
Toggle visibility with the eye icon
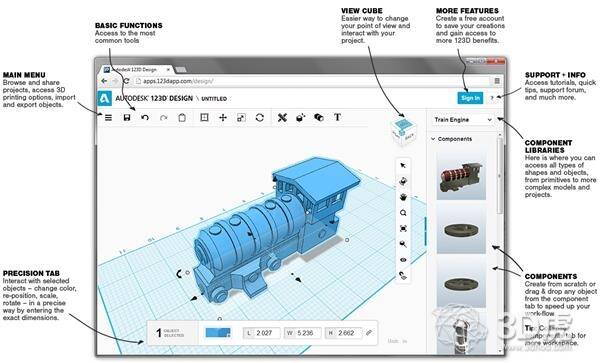[403, 260]
